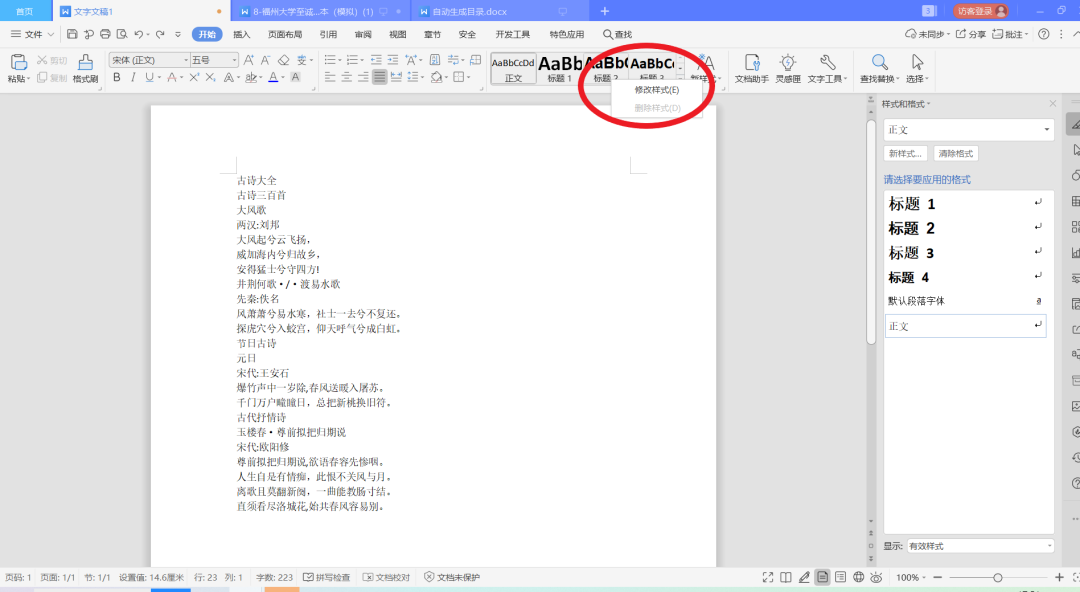Click the text highlight color button

click(251, 77)
